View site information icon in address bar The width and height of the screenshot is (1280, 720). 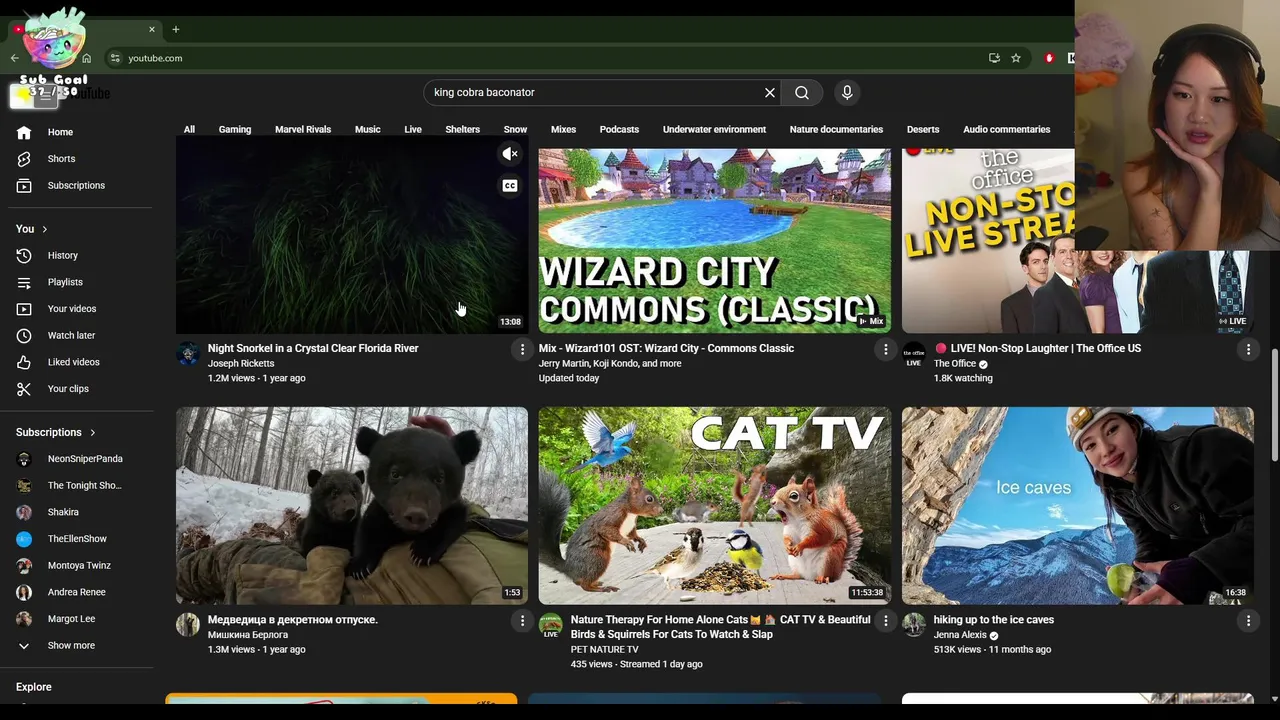click(x=115, y=58)
